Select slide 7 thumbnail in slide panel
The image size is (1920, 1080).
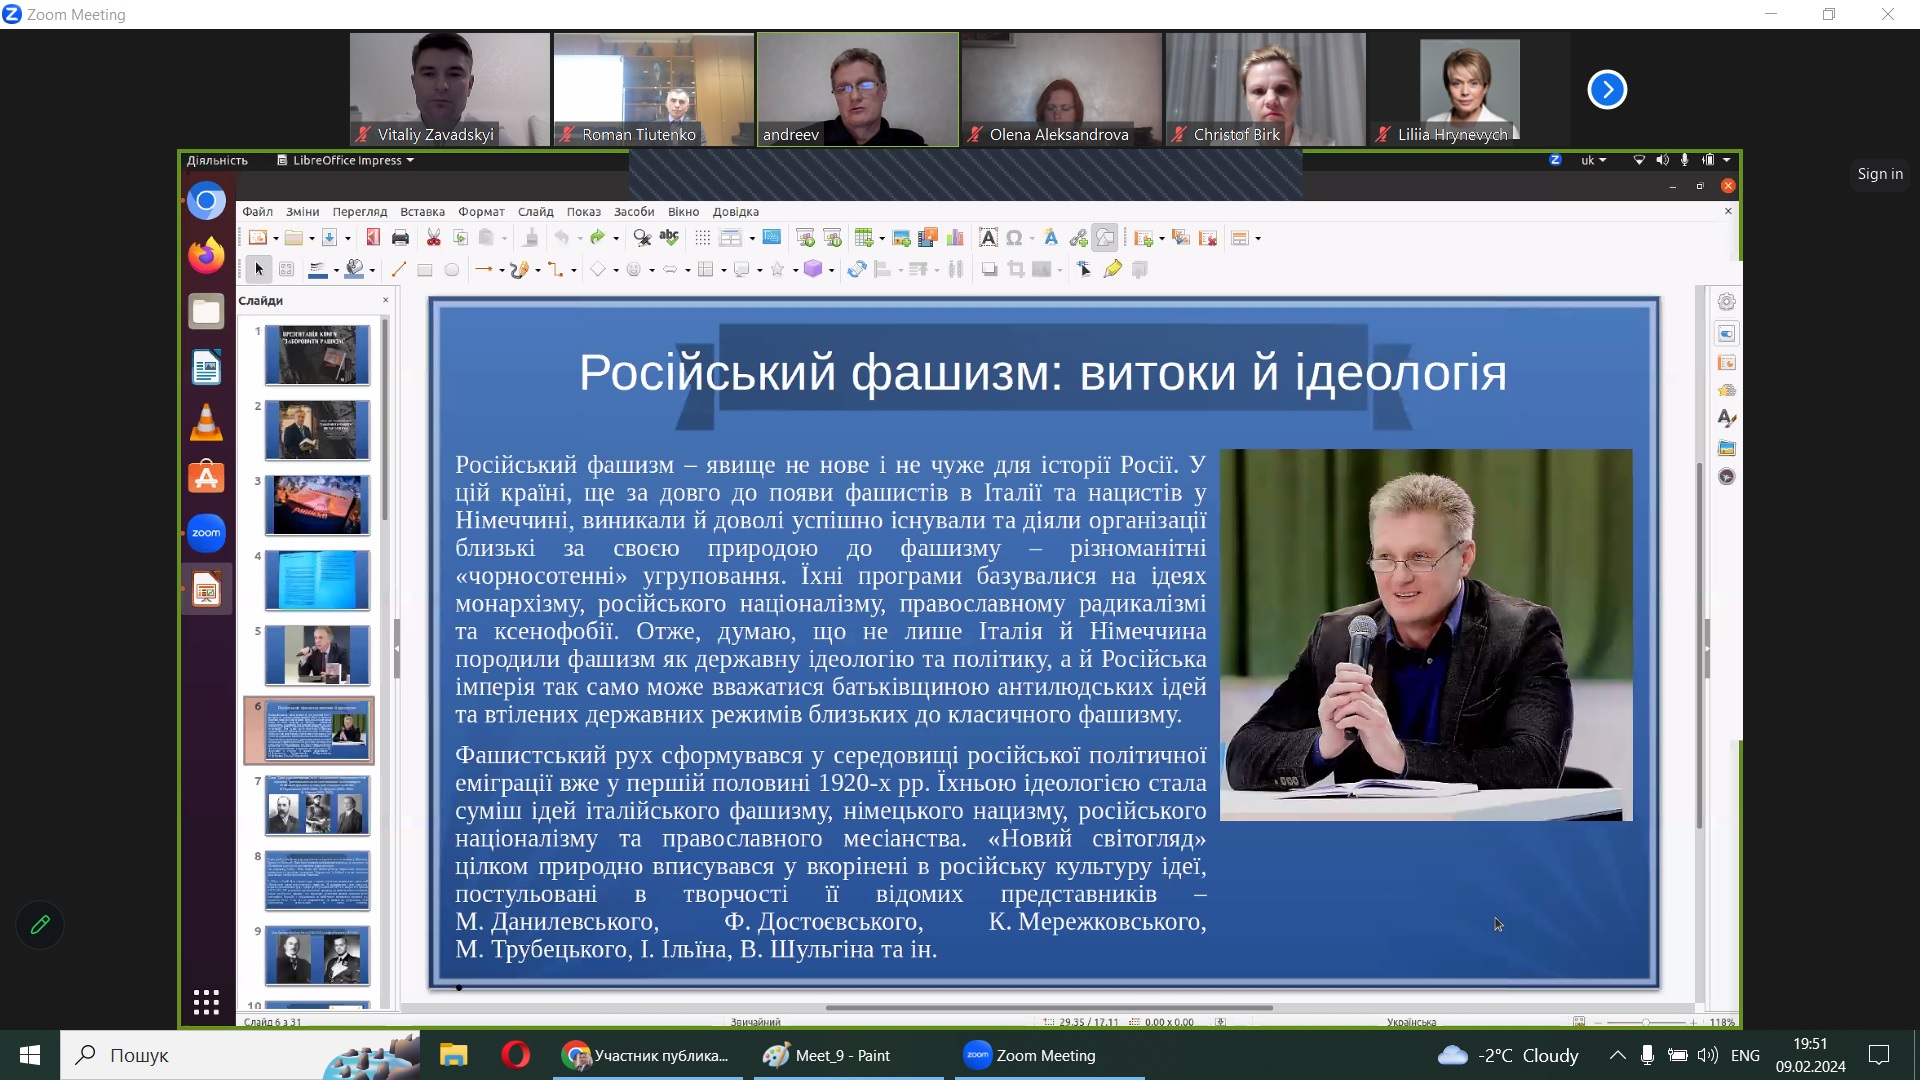(317, 806)
